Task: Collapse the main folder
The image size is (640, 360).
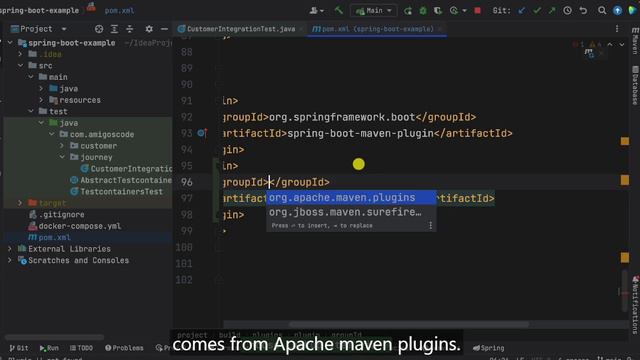Action: pyautogui.click(x=31, y=77)
